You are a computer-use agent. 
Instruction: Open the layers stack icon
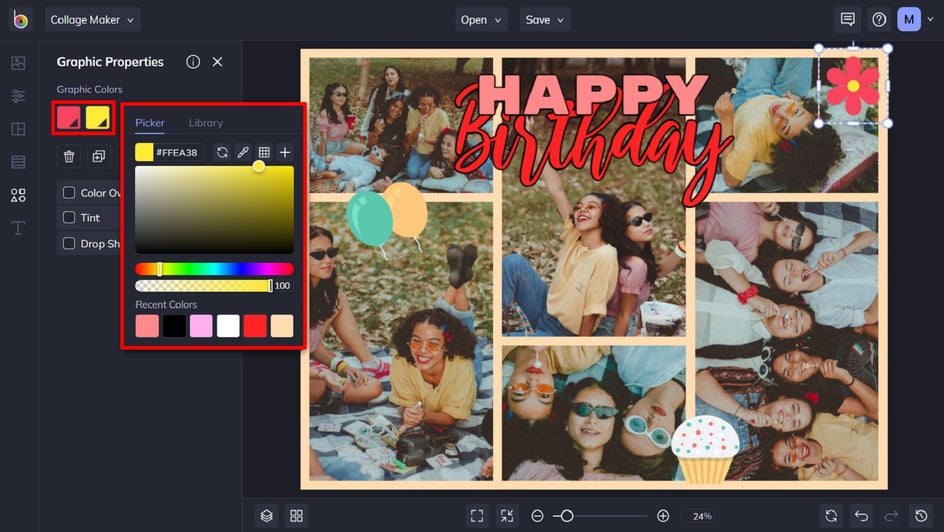coord(267,516)
